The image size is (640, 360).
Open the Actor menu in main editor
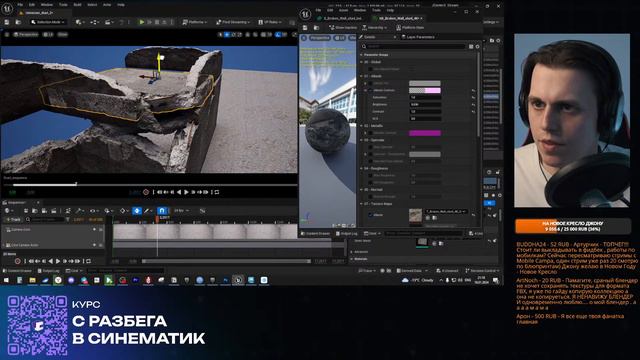point(107,4)
